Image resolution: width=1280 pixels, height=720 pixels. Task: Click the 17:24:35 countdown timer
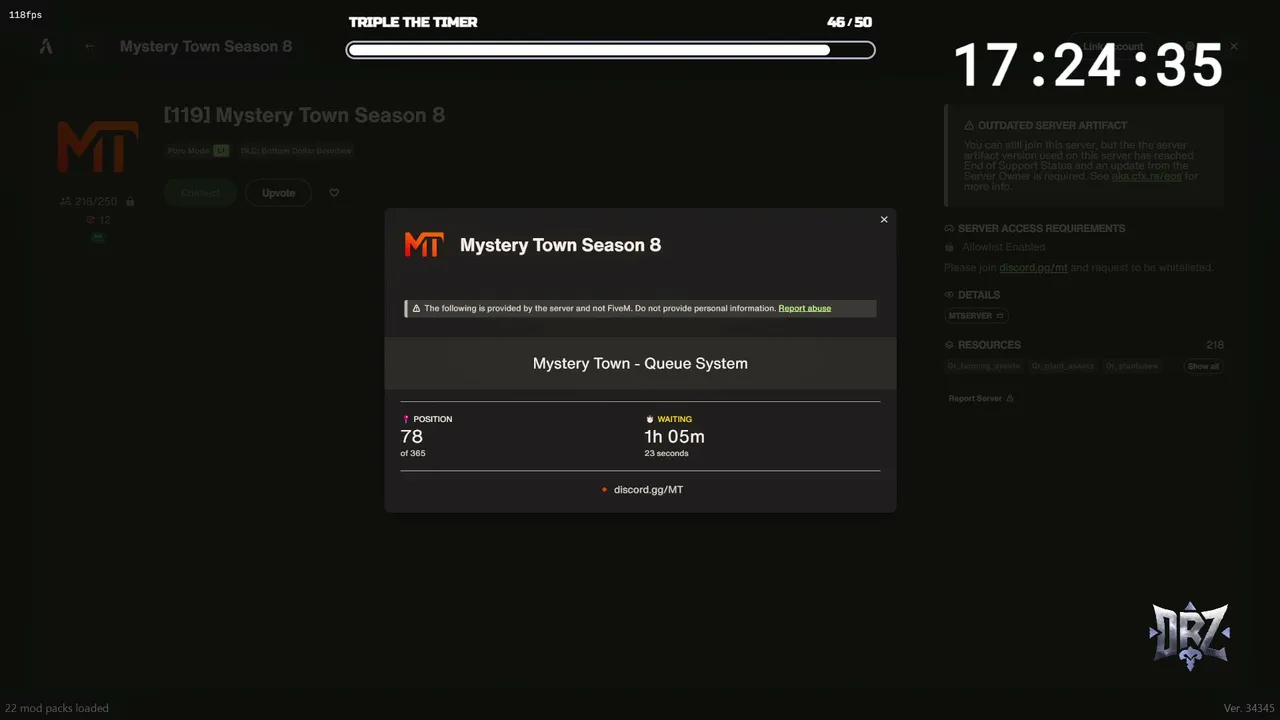click(1089, 66)
